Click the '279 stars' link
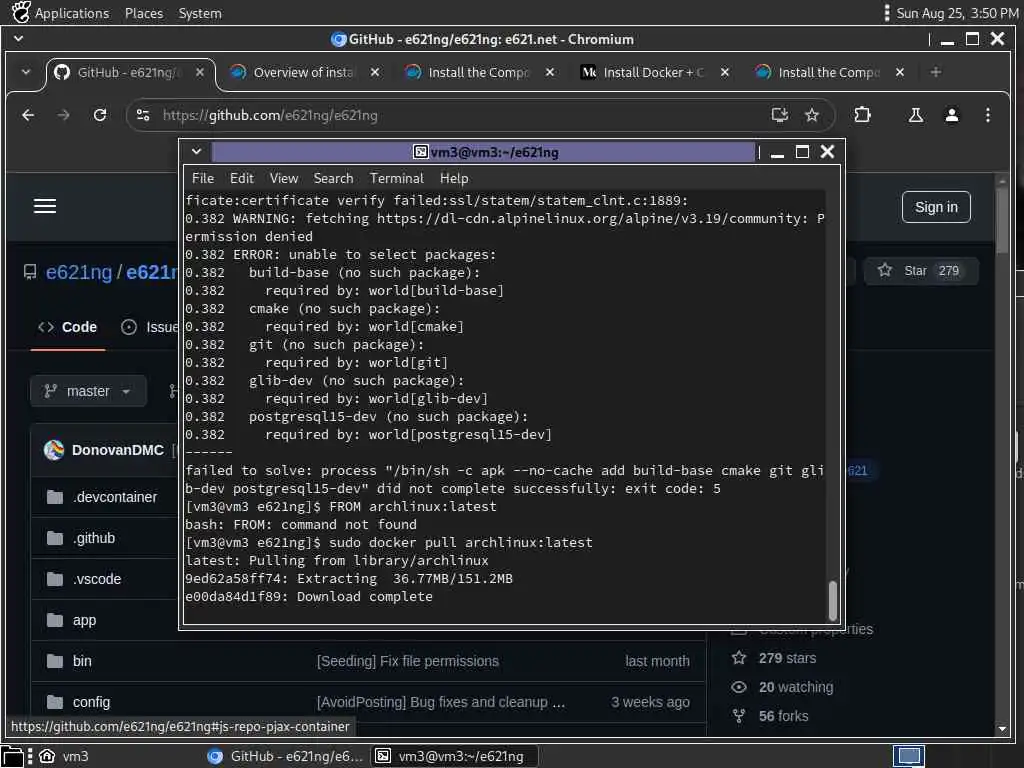The width and height of the screenshot is (1024, 768). click(x=787, y=658)
